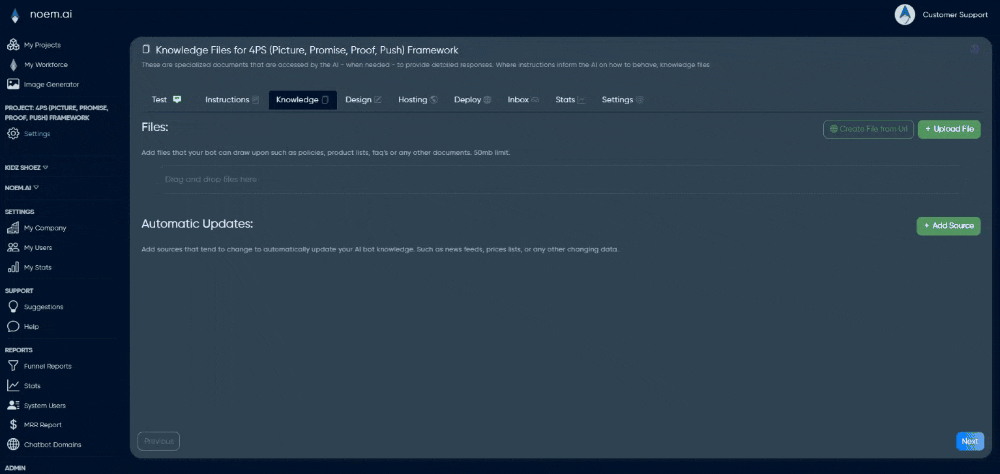Viewport: 1000px width, 474px height.
Task: Open the Image Generator icon
Action: (13, 84)
